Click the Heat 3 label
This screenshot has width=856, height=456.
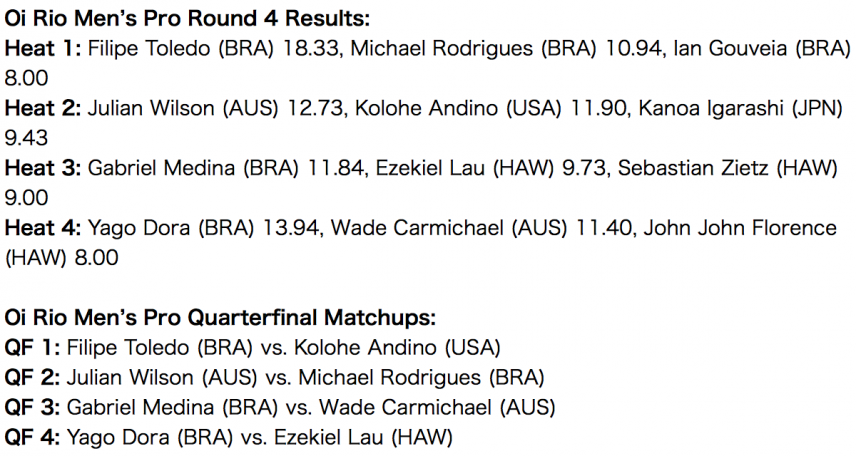point(43,168)
